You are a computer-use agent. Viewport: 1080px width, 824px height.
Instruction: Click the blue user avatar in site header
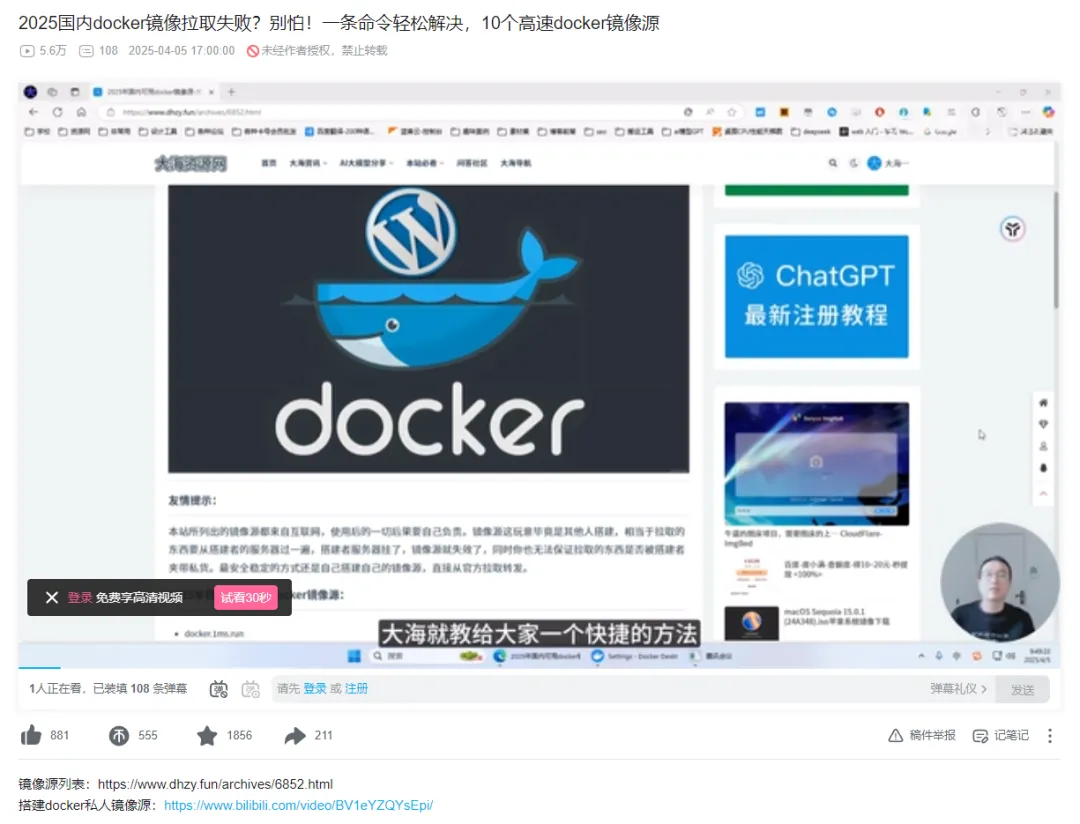pyautogui.click(x=874, y=163)
